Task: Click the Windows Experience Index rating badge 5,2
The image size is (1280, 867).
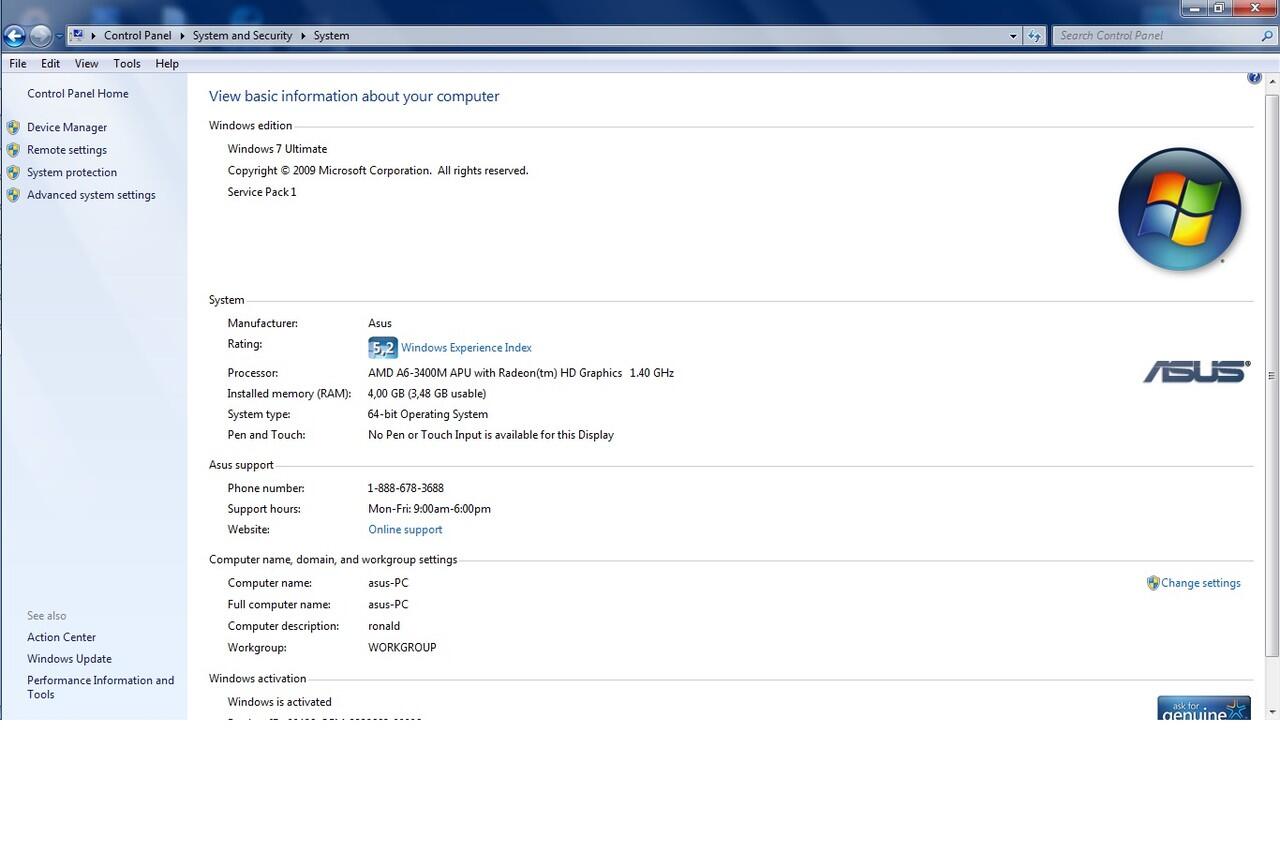Action: click(x=383, y=348)
